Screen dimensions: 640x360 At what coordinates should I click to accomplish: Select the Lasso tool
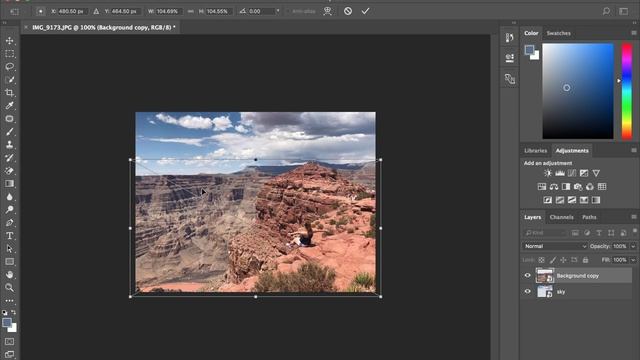pyautogui.click(x=9, y=67)
